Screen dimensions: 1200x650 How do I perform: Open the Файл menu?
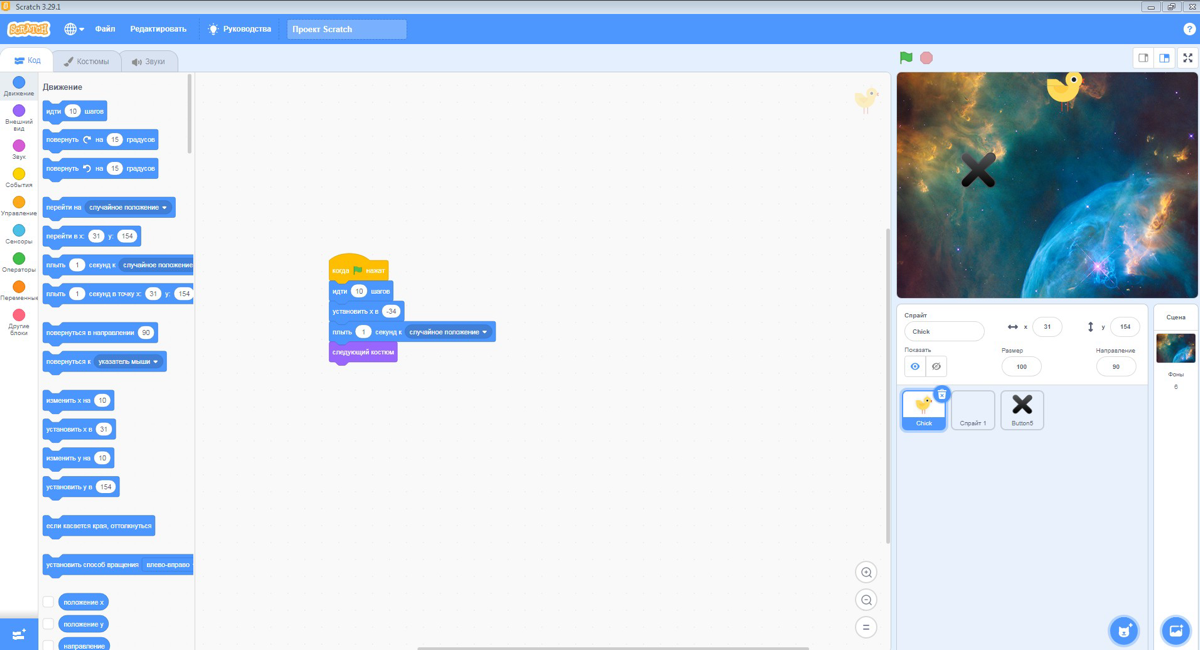pyautogui.click(x=105, y=29)
